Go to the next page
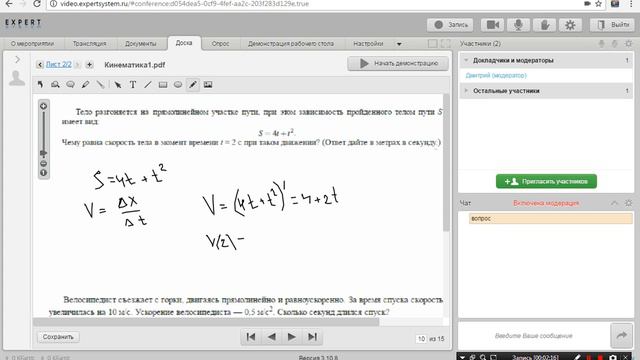Image resolution: width=640 pixels, height=360 pixels. click(291, 337)
